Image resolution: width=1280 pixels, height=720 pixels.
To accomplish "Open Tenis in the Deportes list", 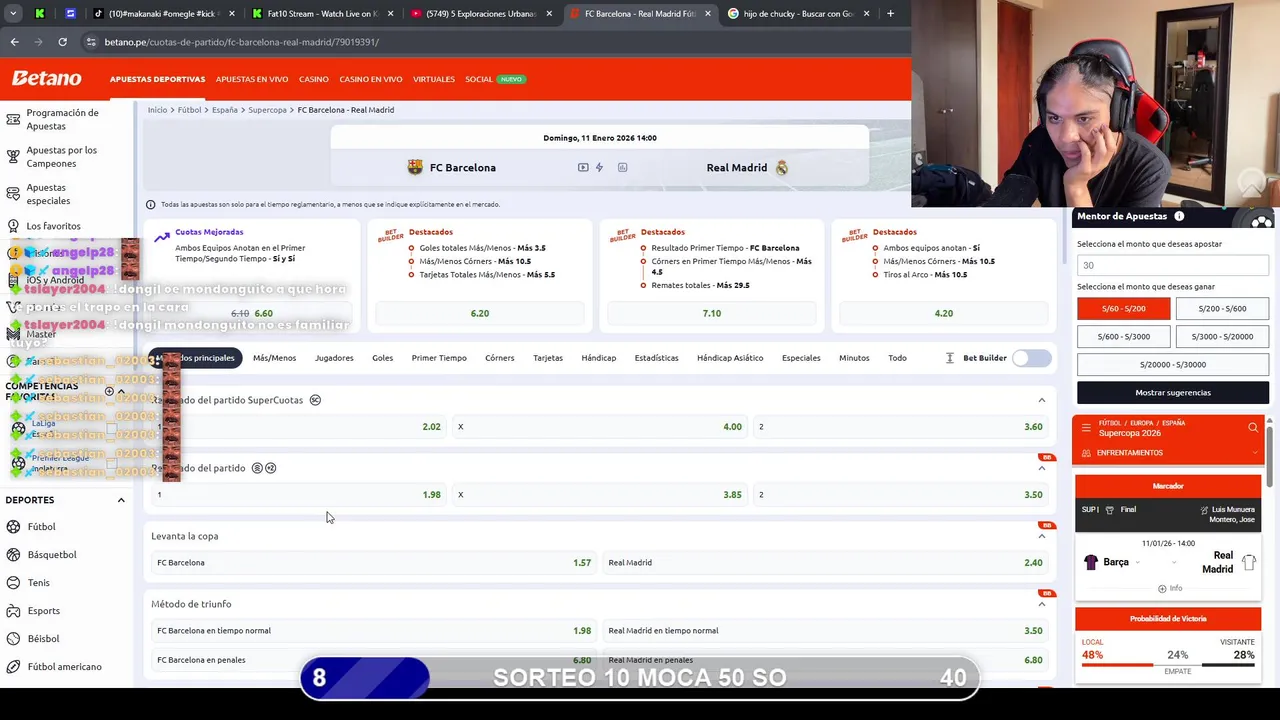I will [x=38, y=583].
